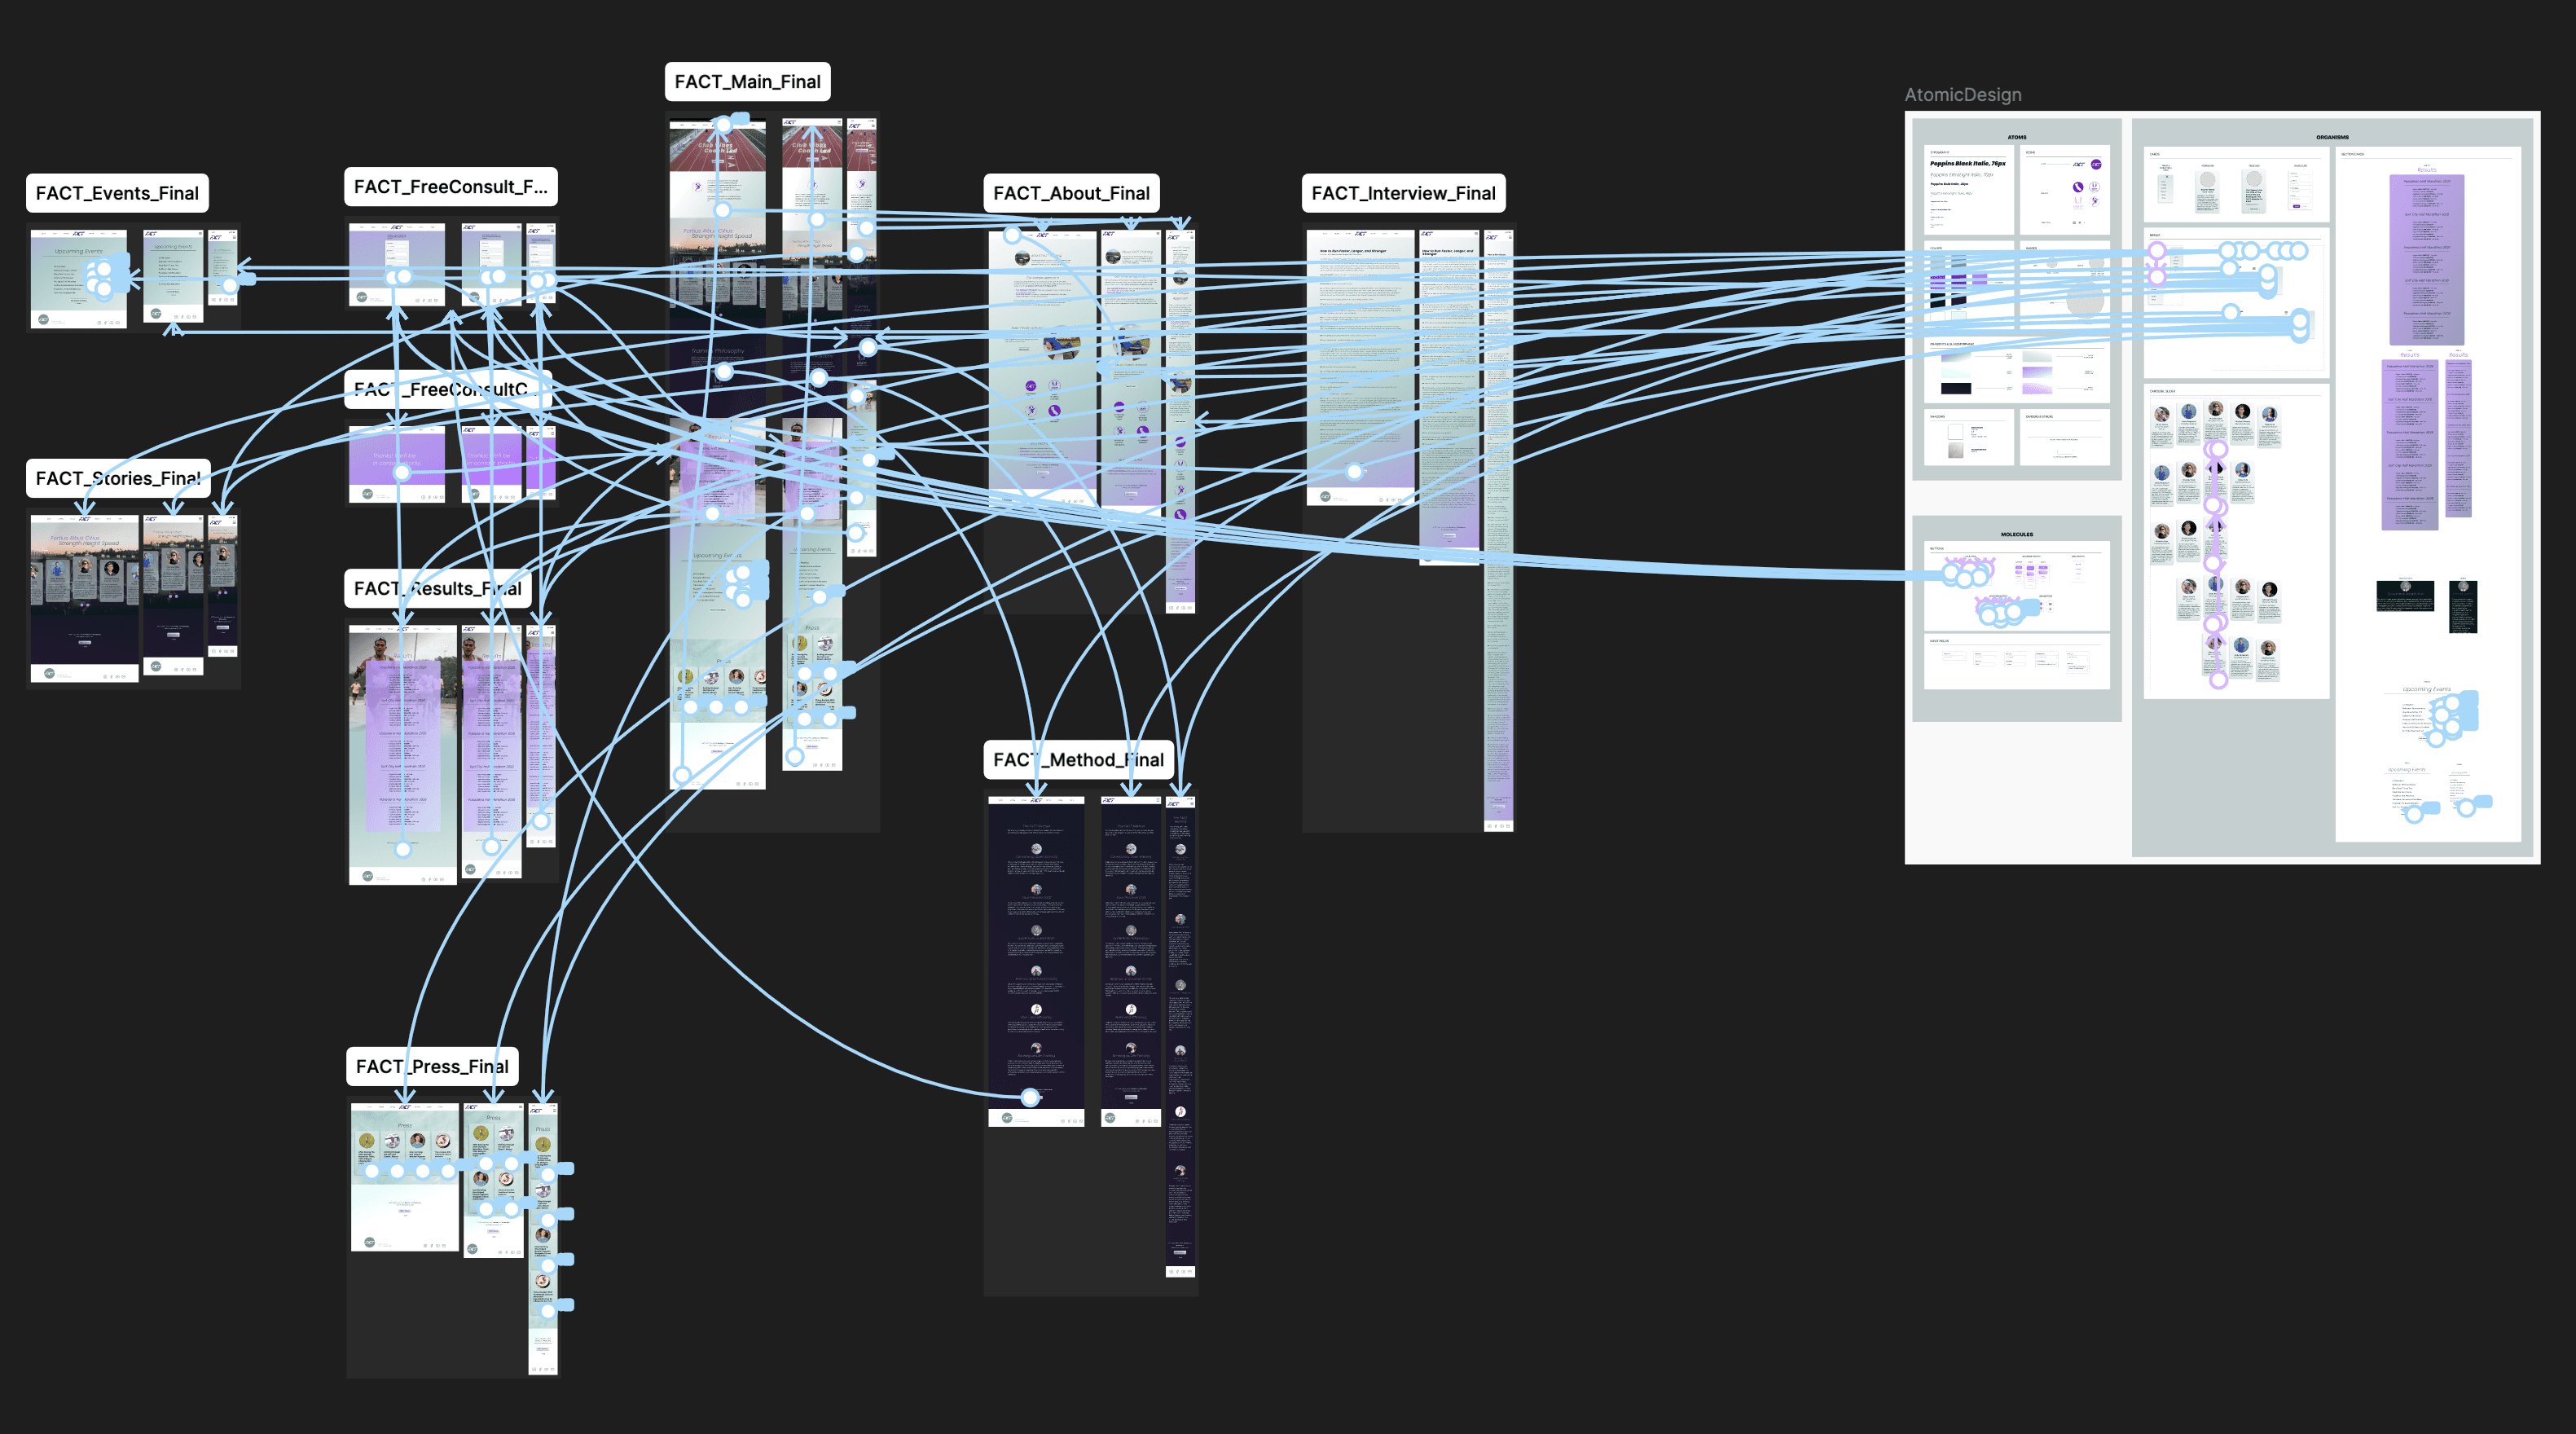Click the FACT_Interview_Final flow label
The width and height of the screenshot is (2576, 1434).
pyautogui.click(x=1403, y=193)
